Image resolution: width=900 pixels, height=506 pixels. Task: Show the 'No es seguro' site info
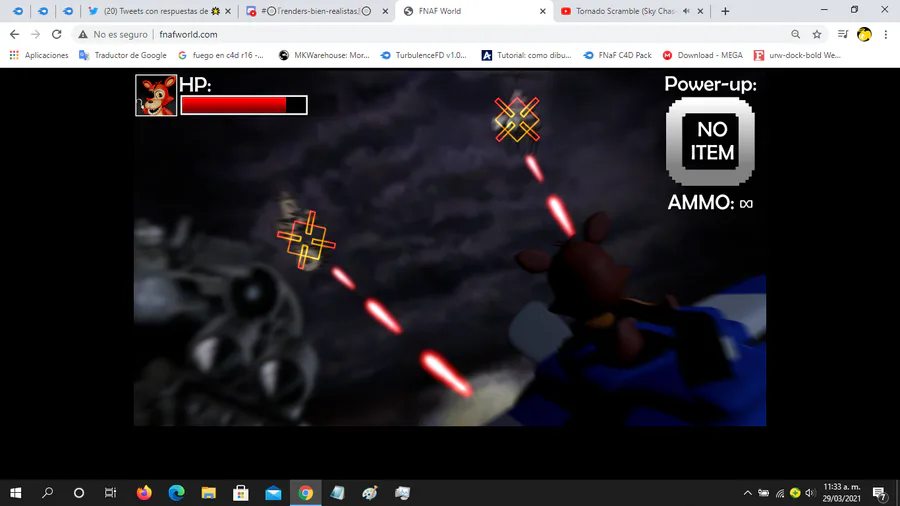[x=113, y=34]
